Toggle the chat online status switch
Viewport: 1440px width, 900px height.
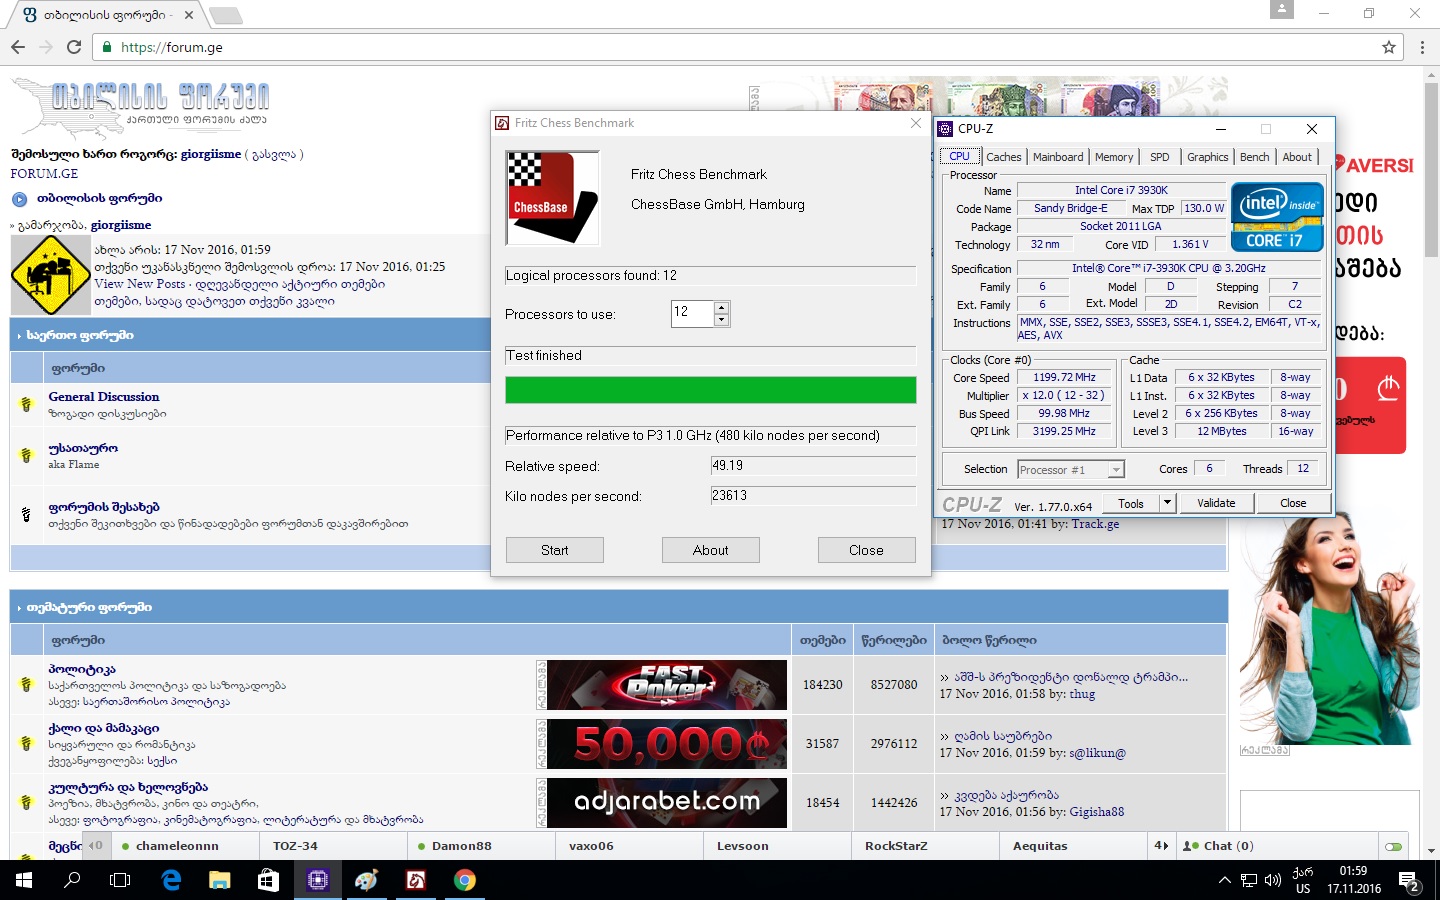[1393, 846]
